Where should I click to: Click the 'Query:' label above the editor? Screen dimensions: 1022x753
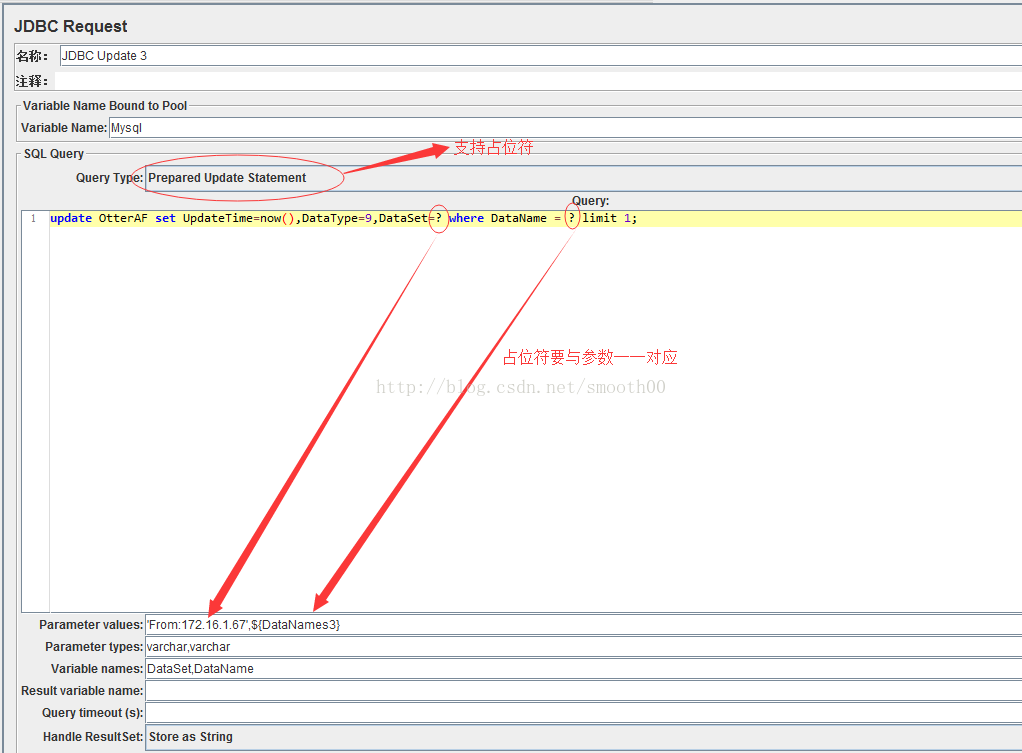pos(591,201)
